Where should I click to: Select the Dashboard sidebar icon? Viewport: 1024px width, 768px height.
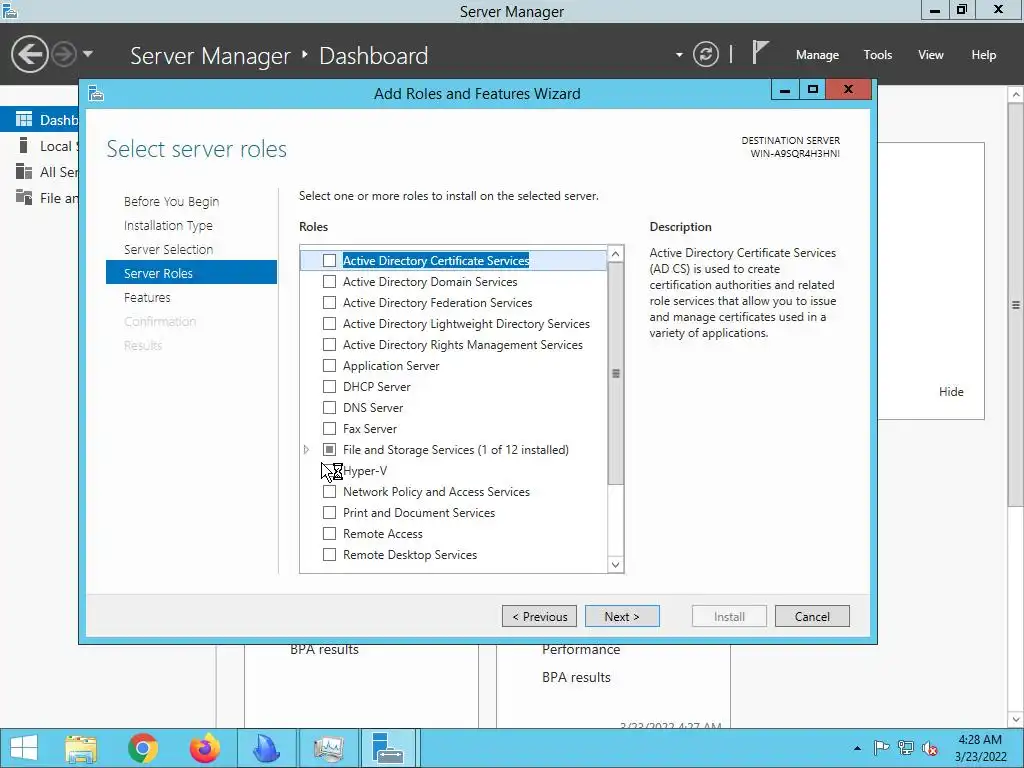click(x=24, y=119)
